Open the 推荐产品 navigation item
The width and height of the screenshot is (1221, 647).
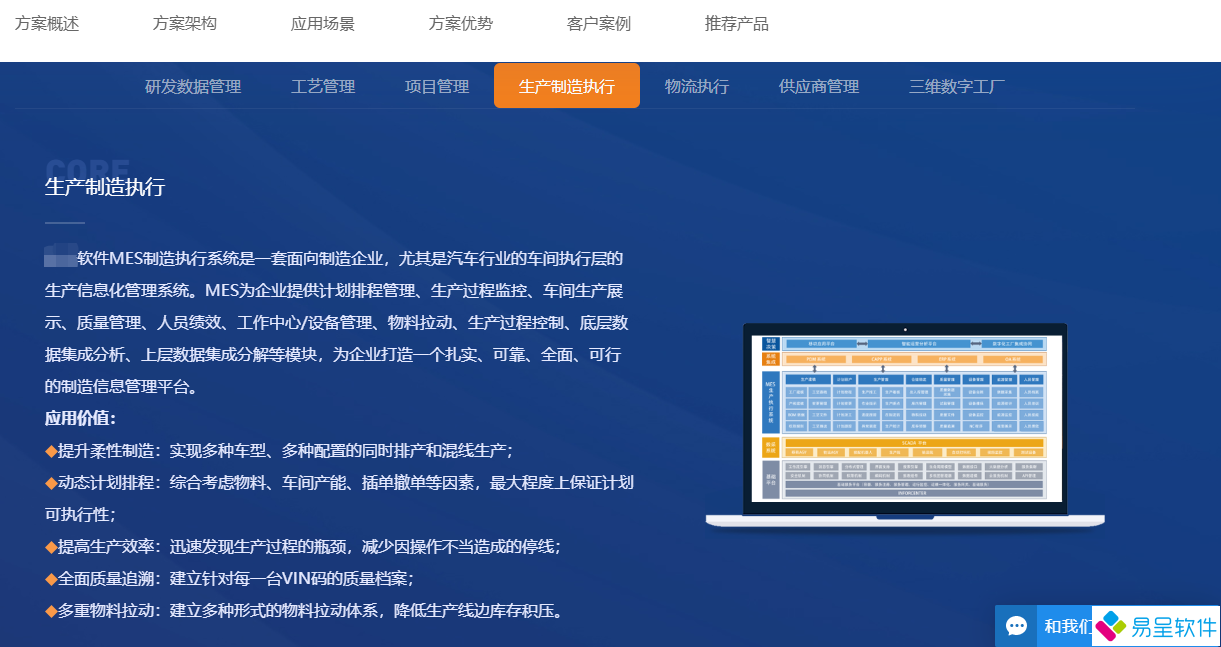coord(737,22)
